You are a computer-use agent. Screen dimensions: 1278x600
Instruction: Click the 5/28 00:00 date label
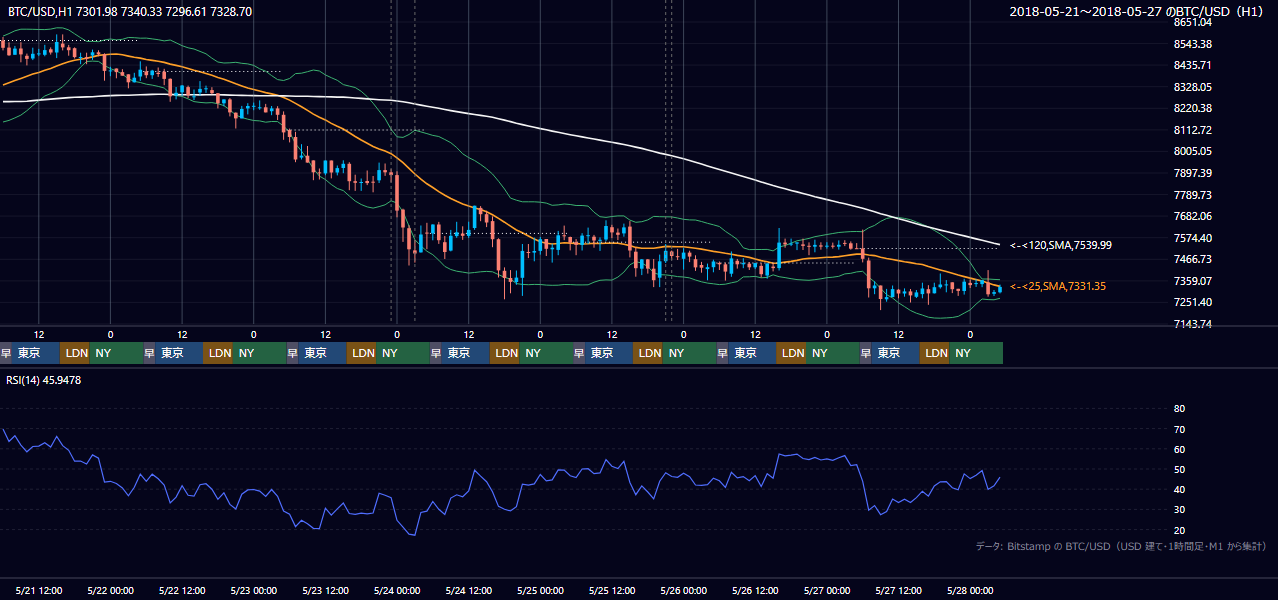[970, 591]
